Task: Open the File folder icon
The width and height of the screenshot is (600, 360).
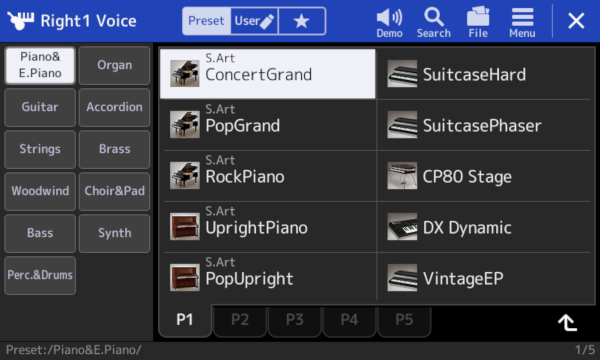Action: 478,22
